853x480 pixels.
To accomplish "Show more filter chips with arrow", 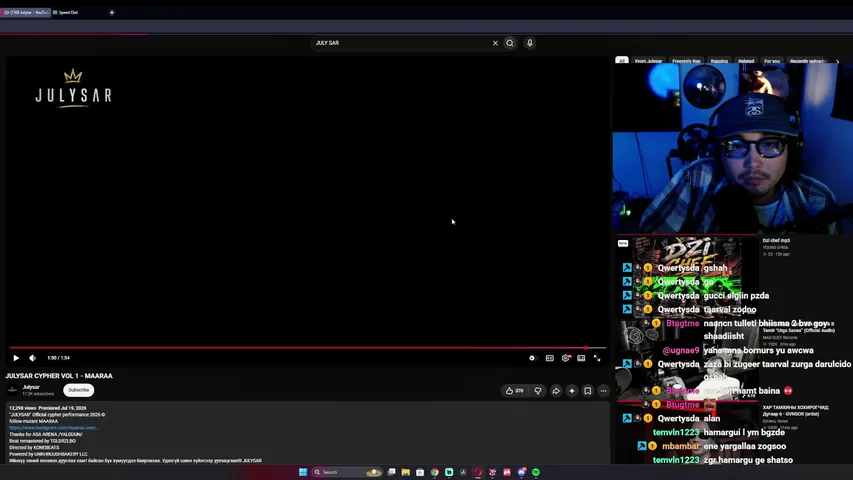I will pos(837,61).
